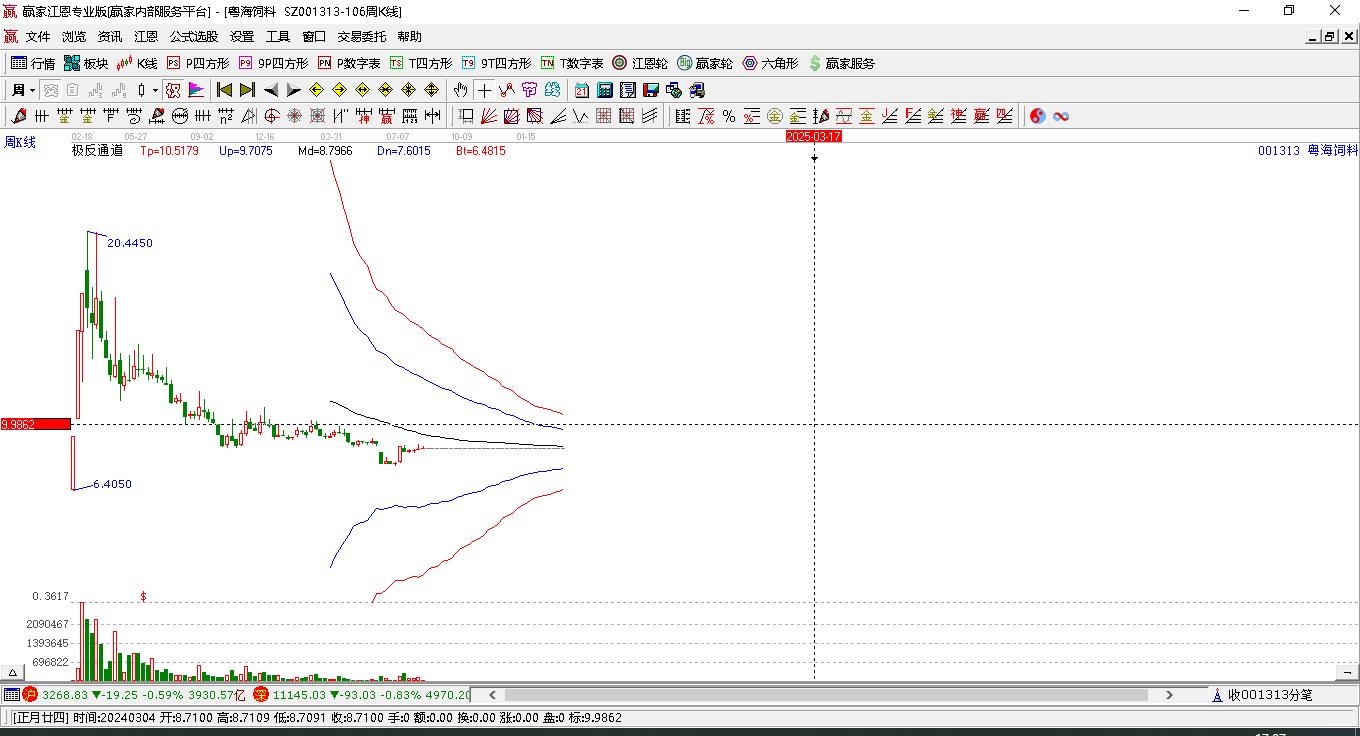Open the 江恩 menu

click(146, 36)
